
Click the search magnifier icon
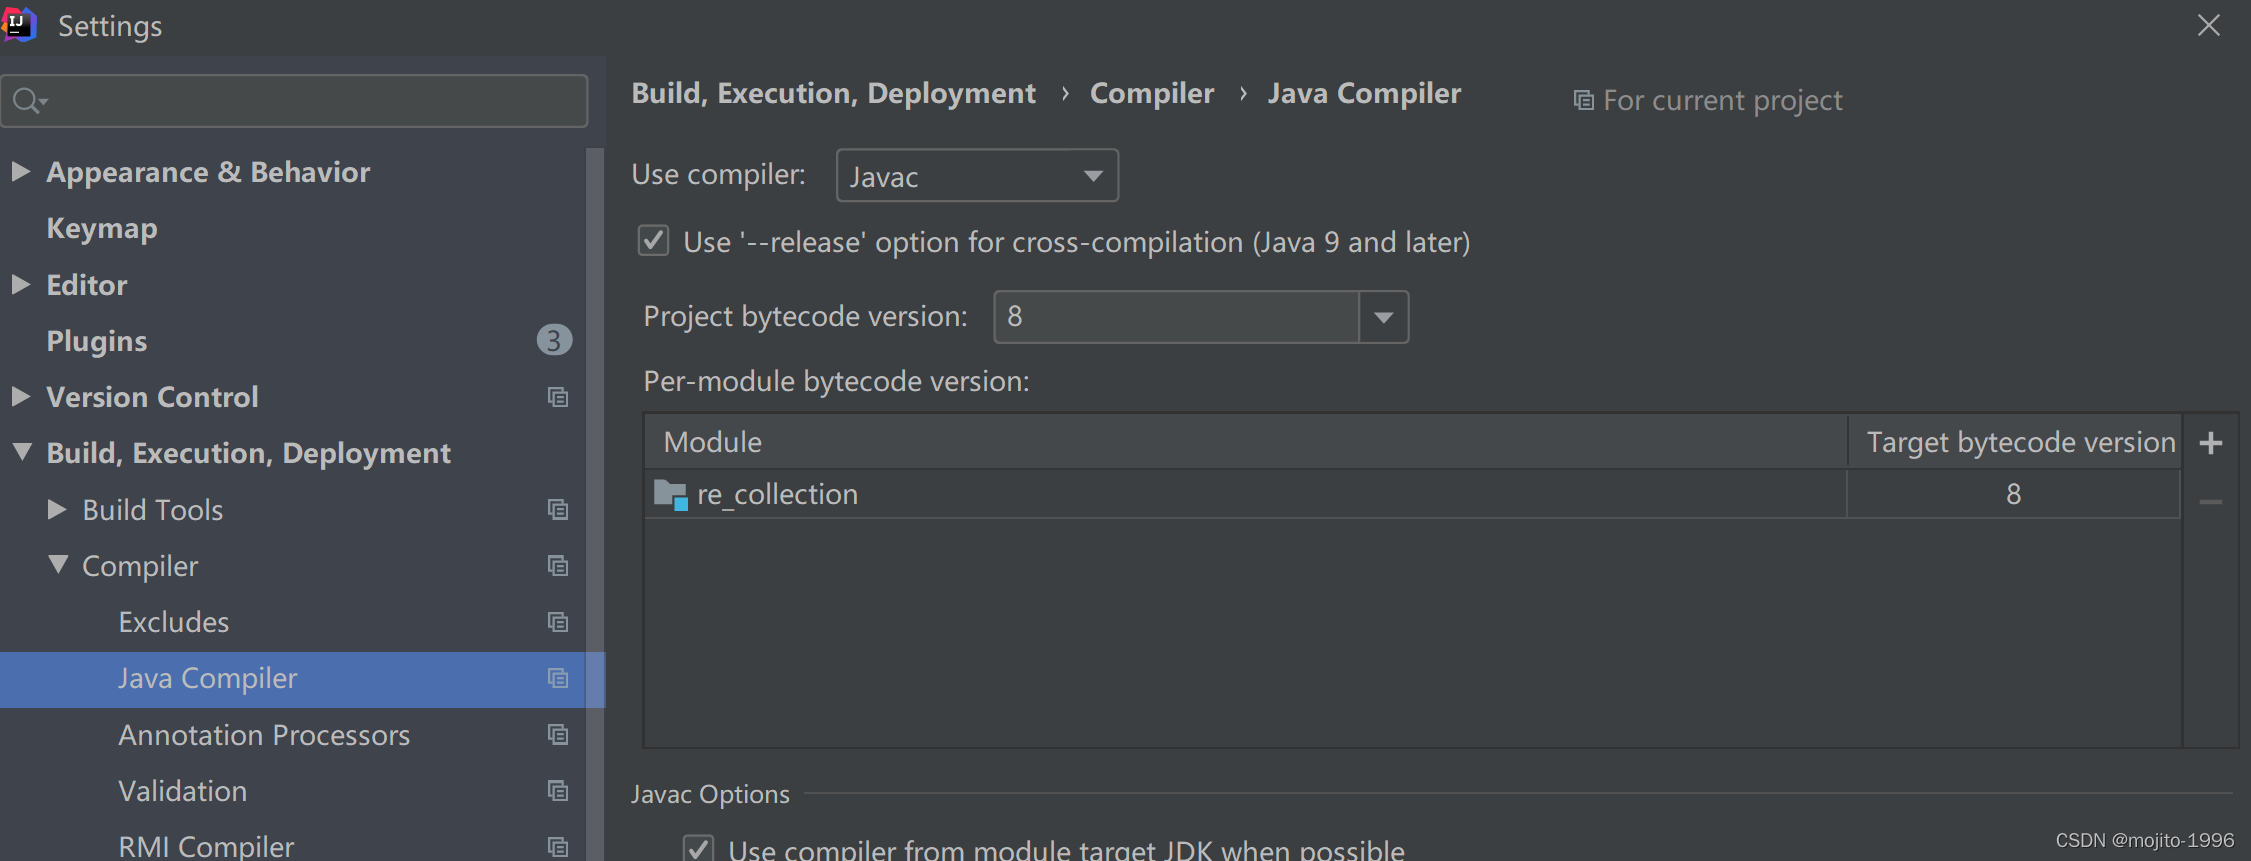click(x=29, y=101)
